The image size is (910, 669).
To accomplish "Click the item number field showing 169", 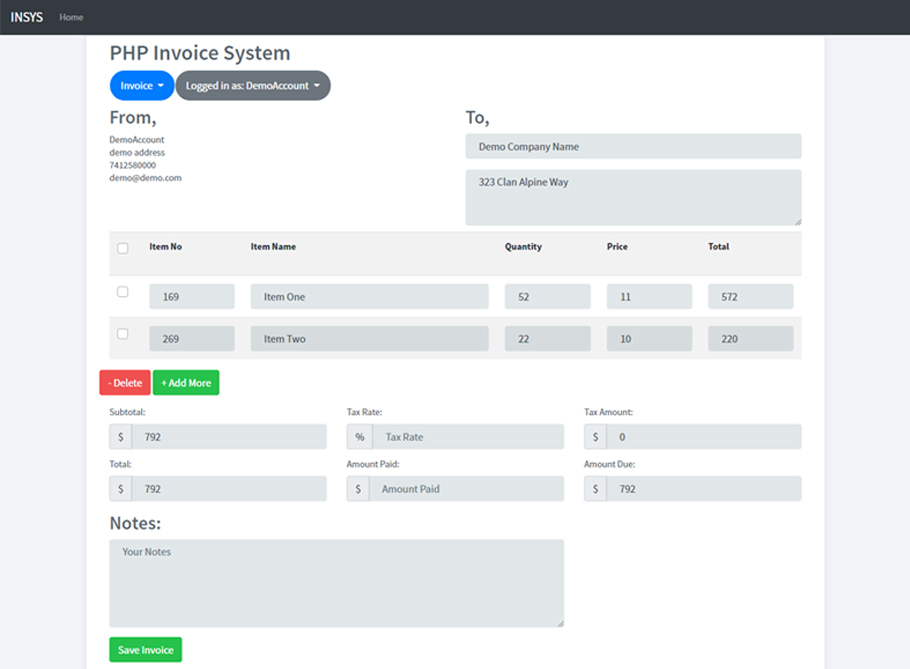I will tap(192, 296).
